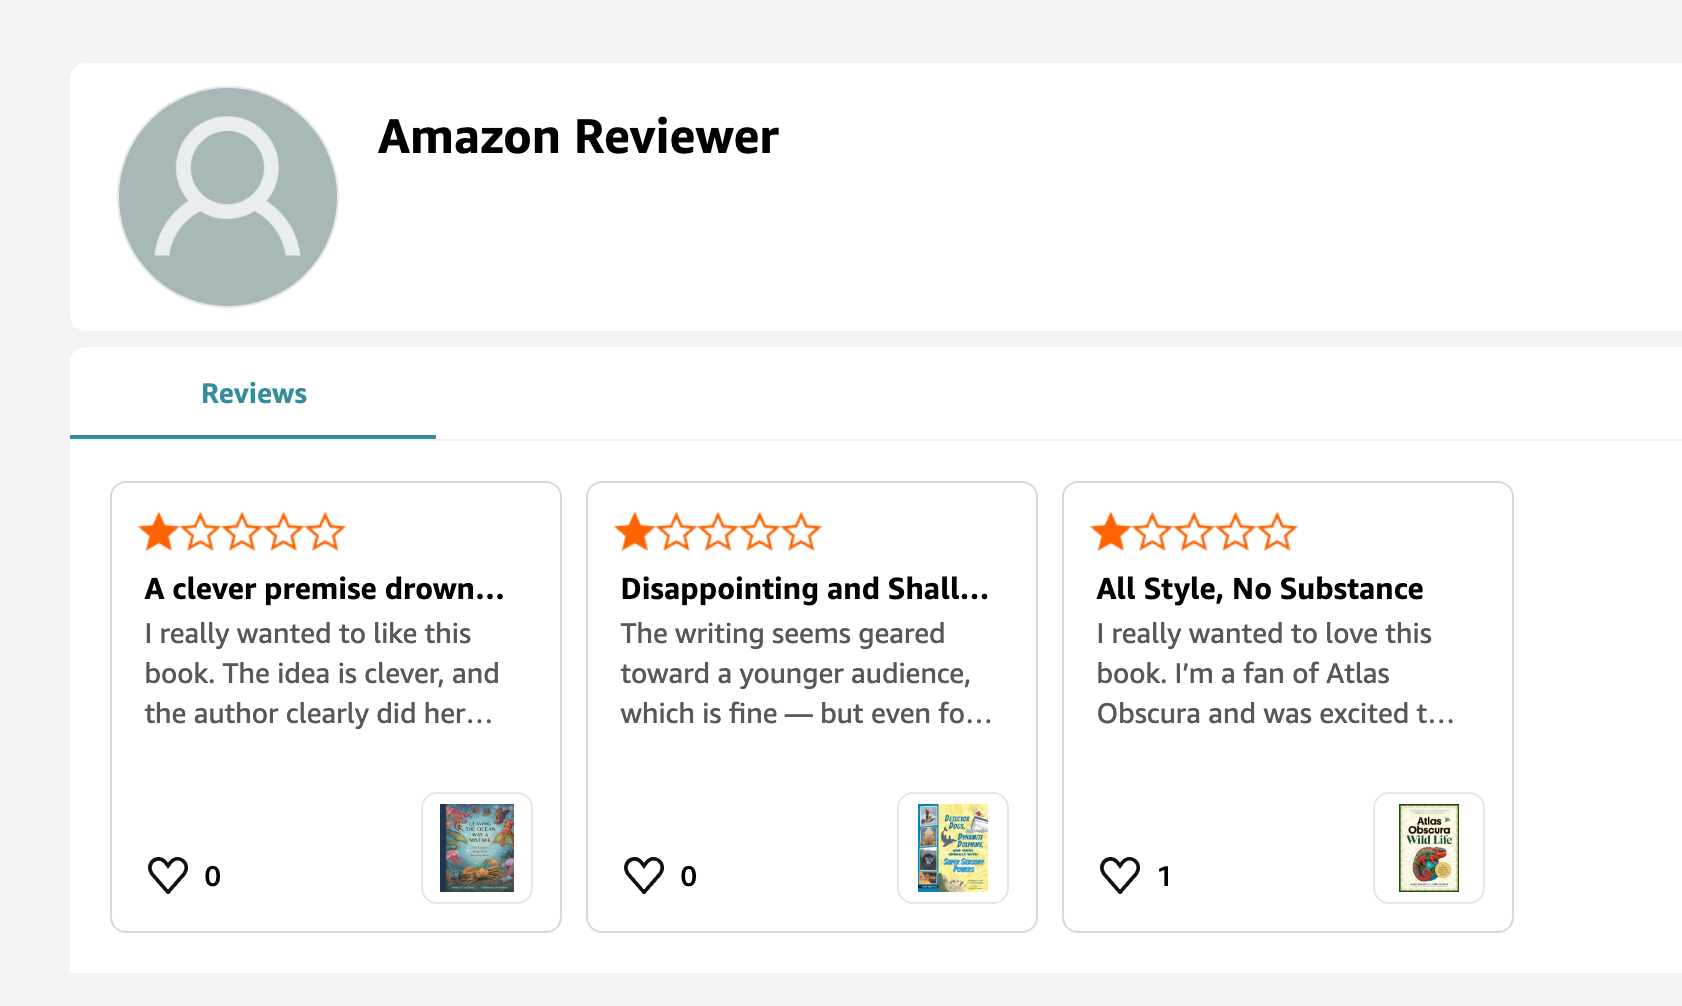Open the yellow dolphins book cover thumbnail

pos(953,848)
